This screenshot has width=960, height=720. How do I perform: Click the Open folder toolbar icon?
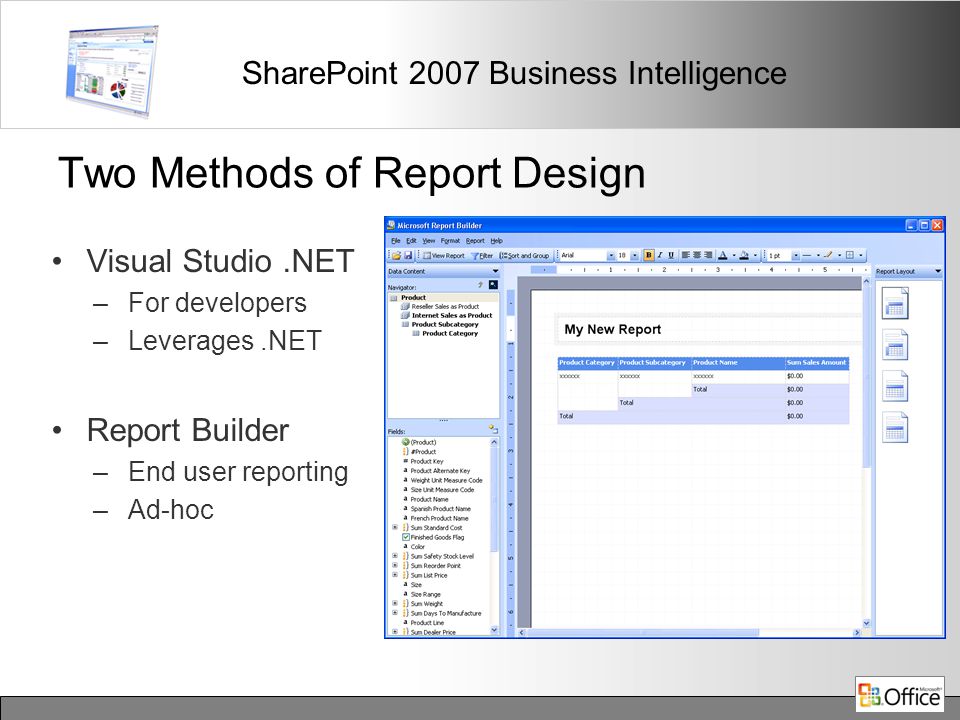pyautogui.click(x=396, y=255)
